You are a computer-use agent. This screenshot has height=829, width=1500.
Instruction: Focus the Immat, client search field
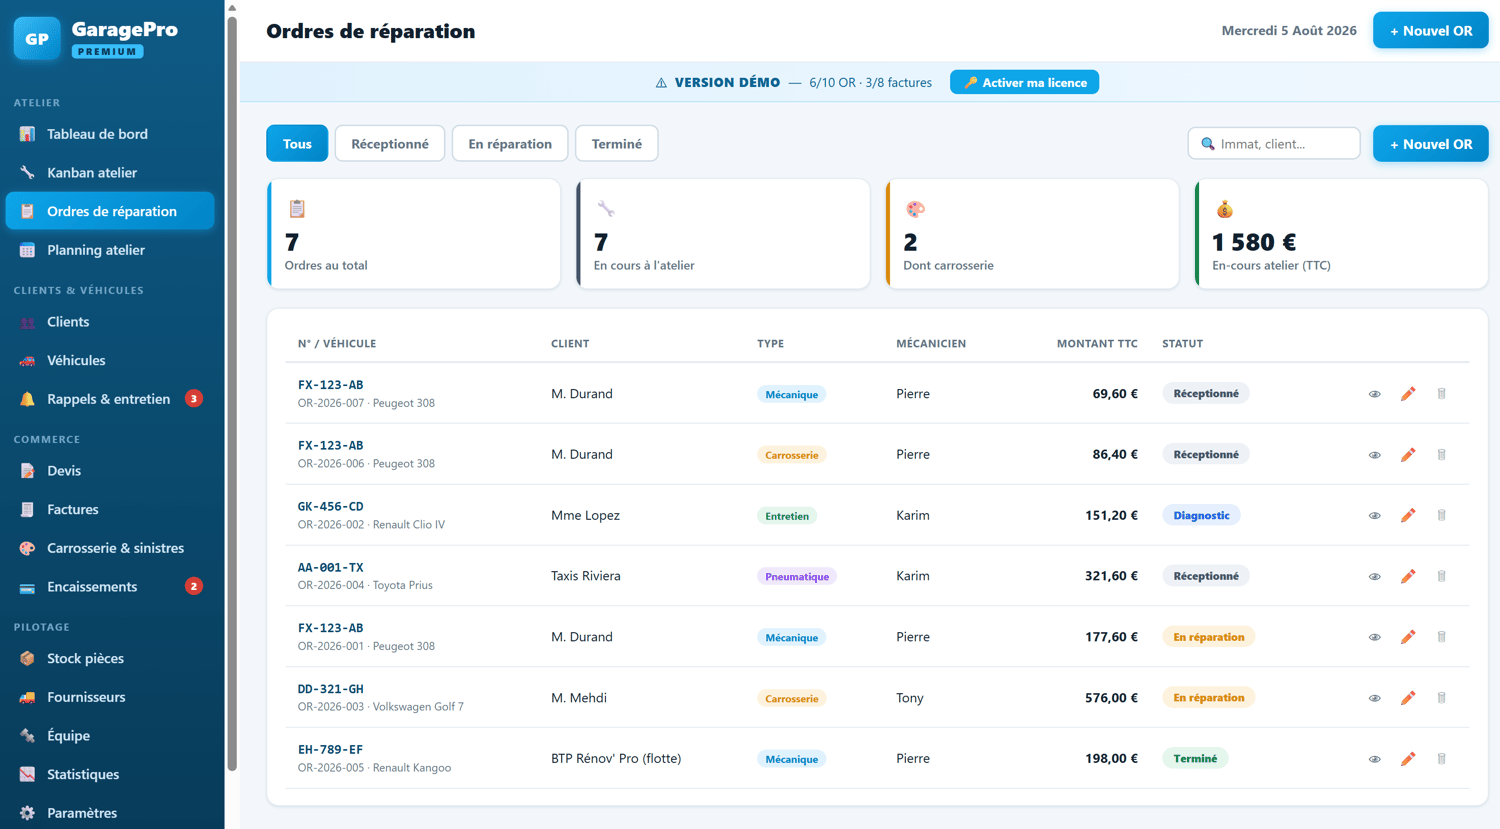coord(1274,144)
